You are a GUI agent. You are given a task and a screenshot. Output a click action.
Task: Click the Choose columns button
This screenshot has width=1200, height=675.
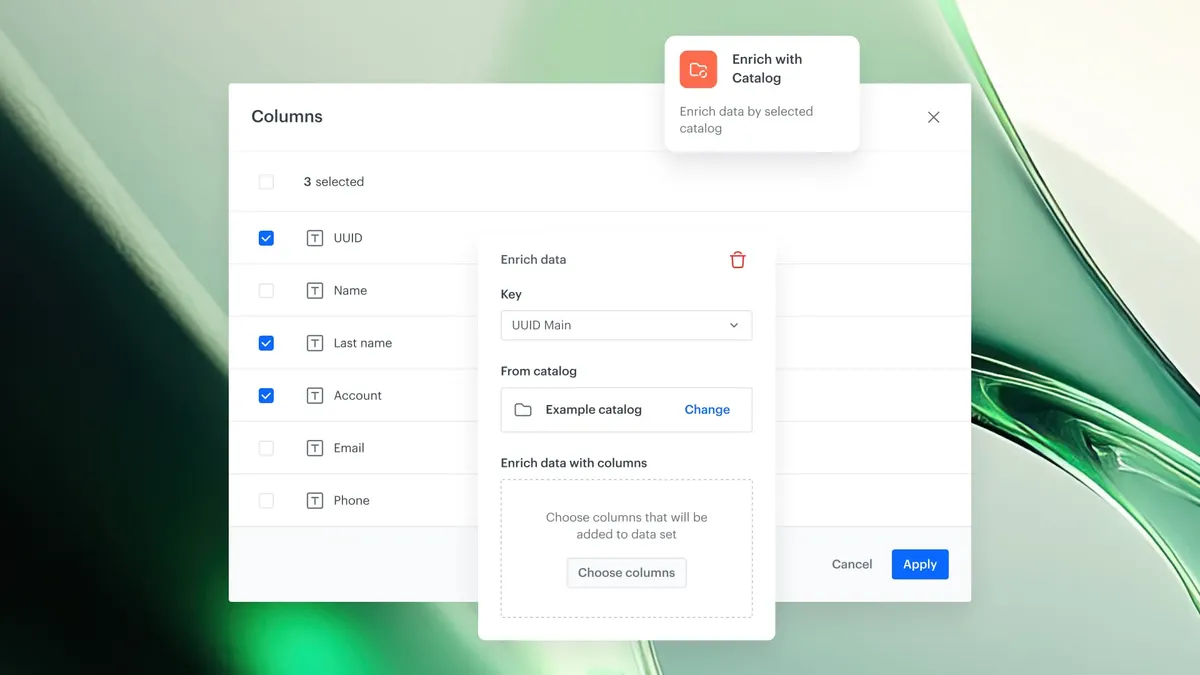(626, 572)
